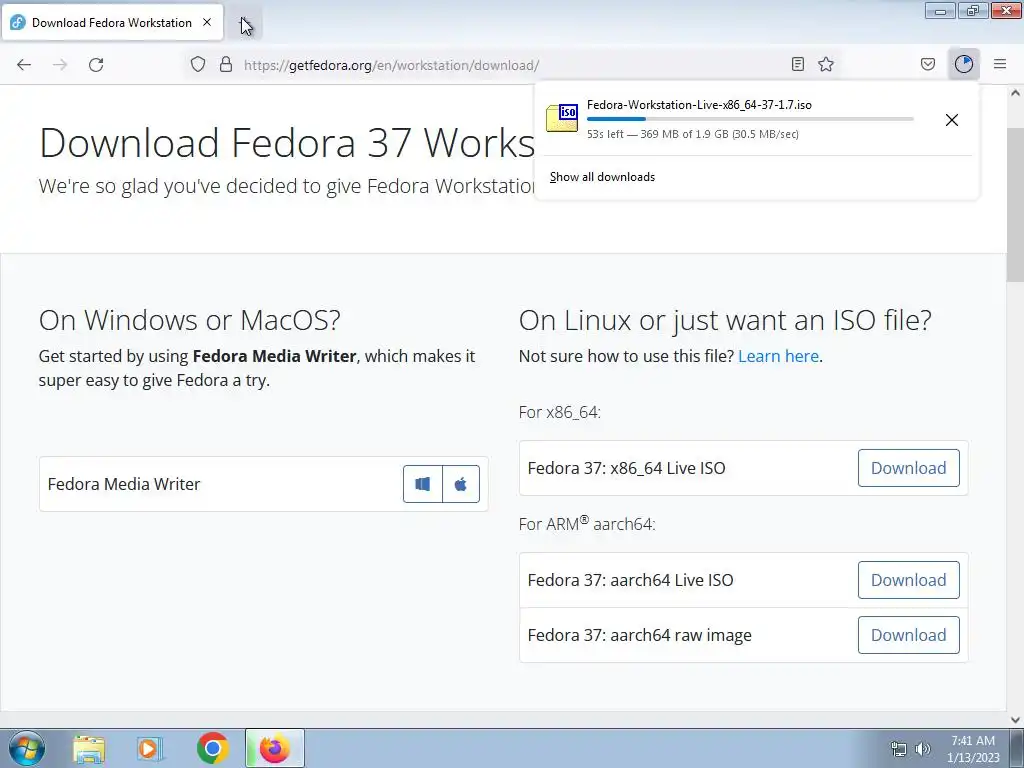The height and width of the screenshot is (768, 1024).
Task: Click the volume speaker tray icon
Action: (923, 749)
